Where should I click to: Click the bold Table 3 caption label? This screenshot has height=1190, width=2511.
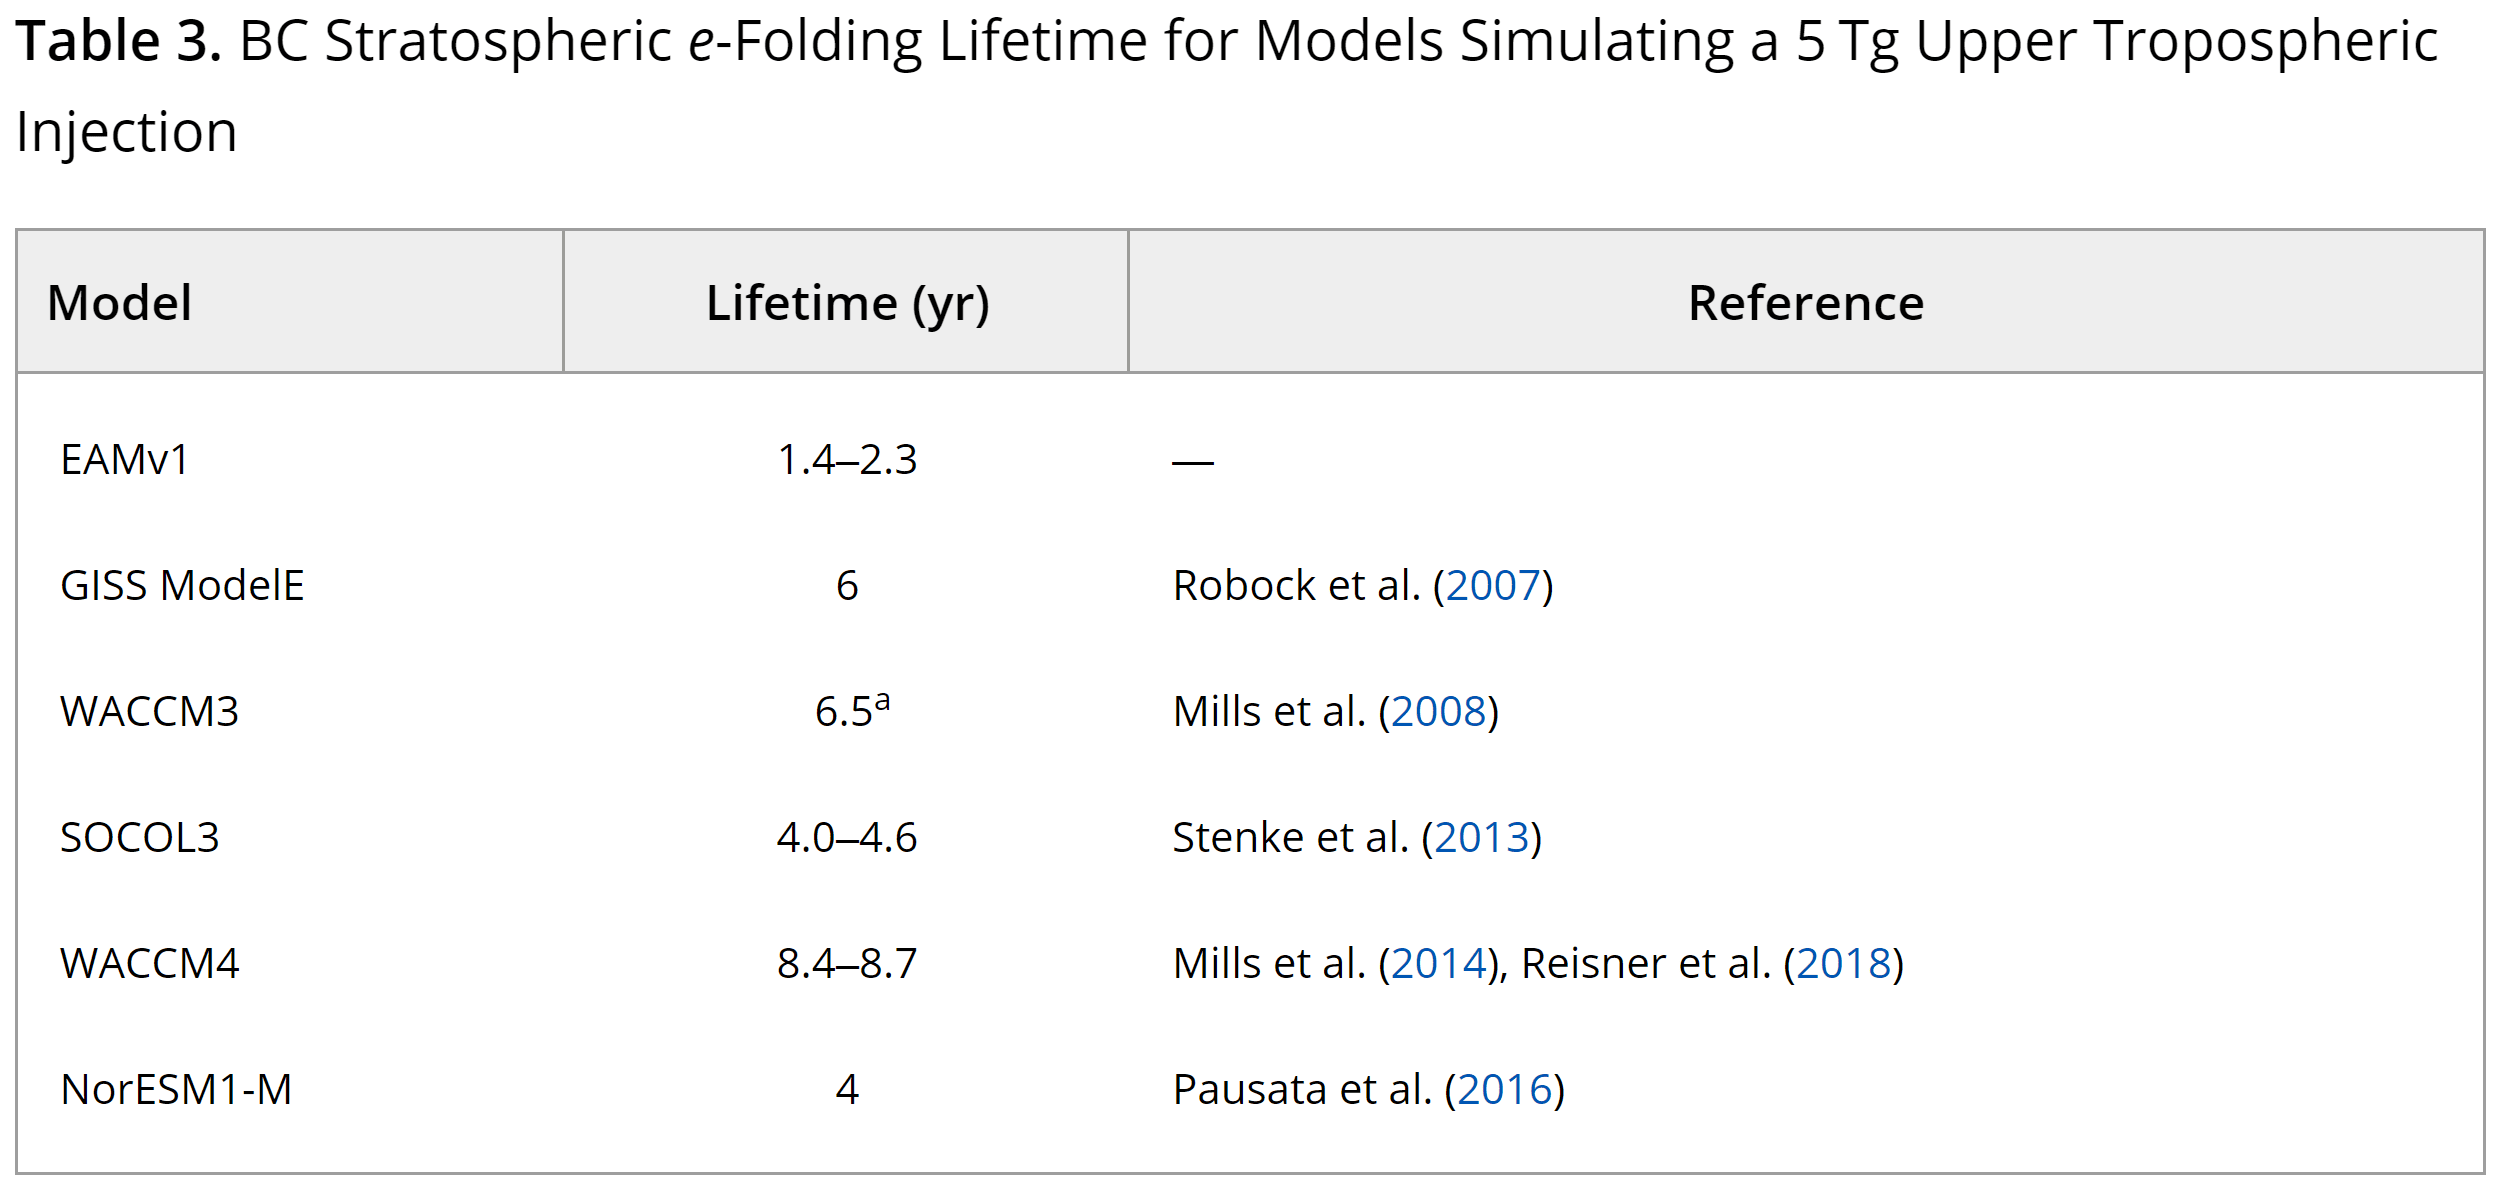click(118, 42)
